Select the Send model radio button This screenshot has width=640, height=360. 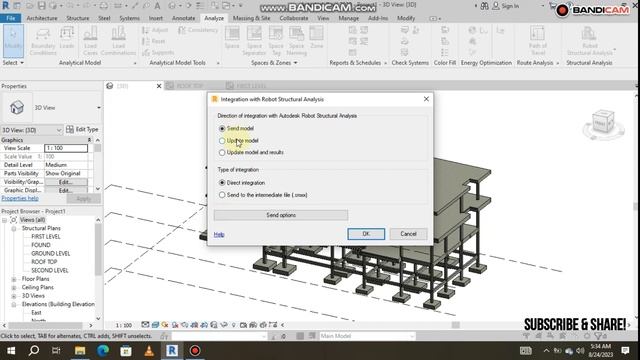point(222,128)
